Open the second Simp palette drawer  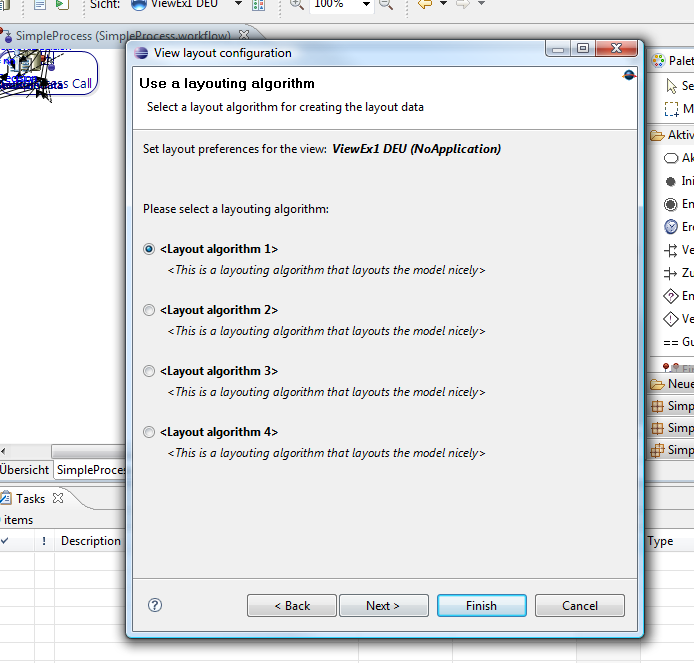coord(671,428)
